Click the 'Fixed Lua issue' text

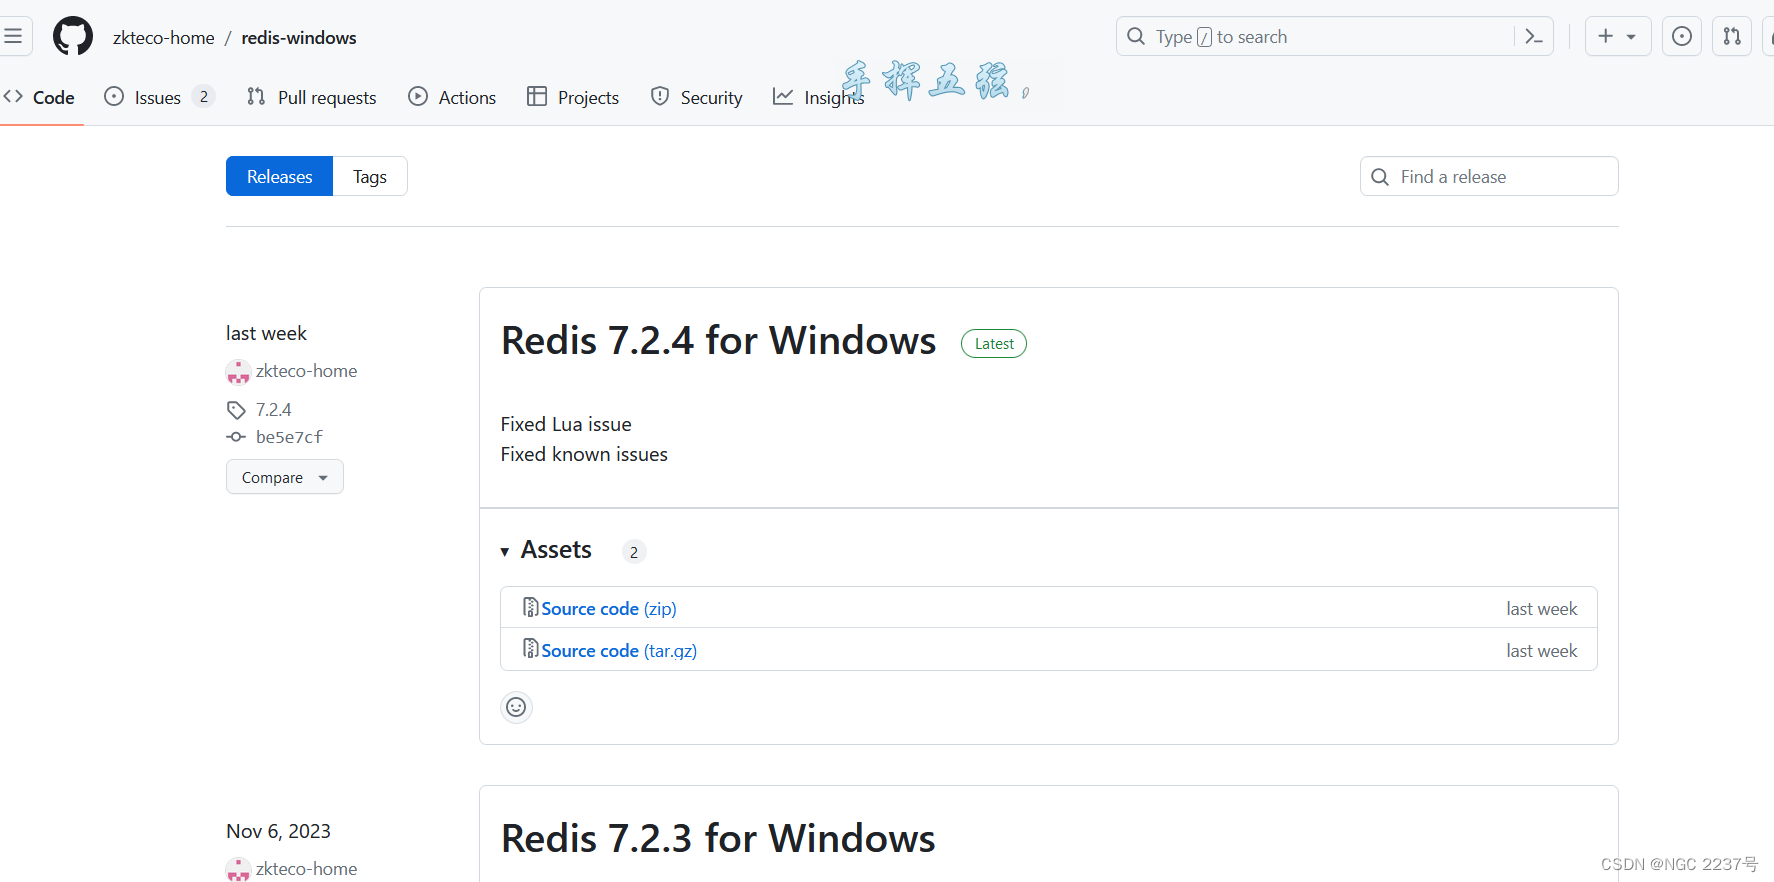(x=566, y=424)
